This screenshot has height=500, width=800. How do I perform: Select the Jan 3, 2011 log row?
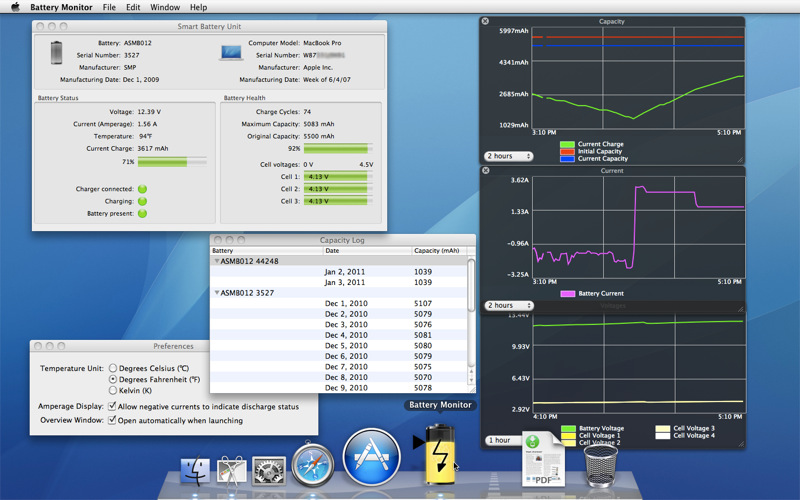click(339, 282)
